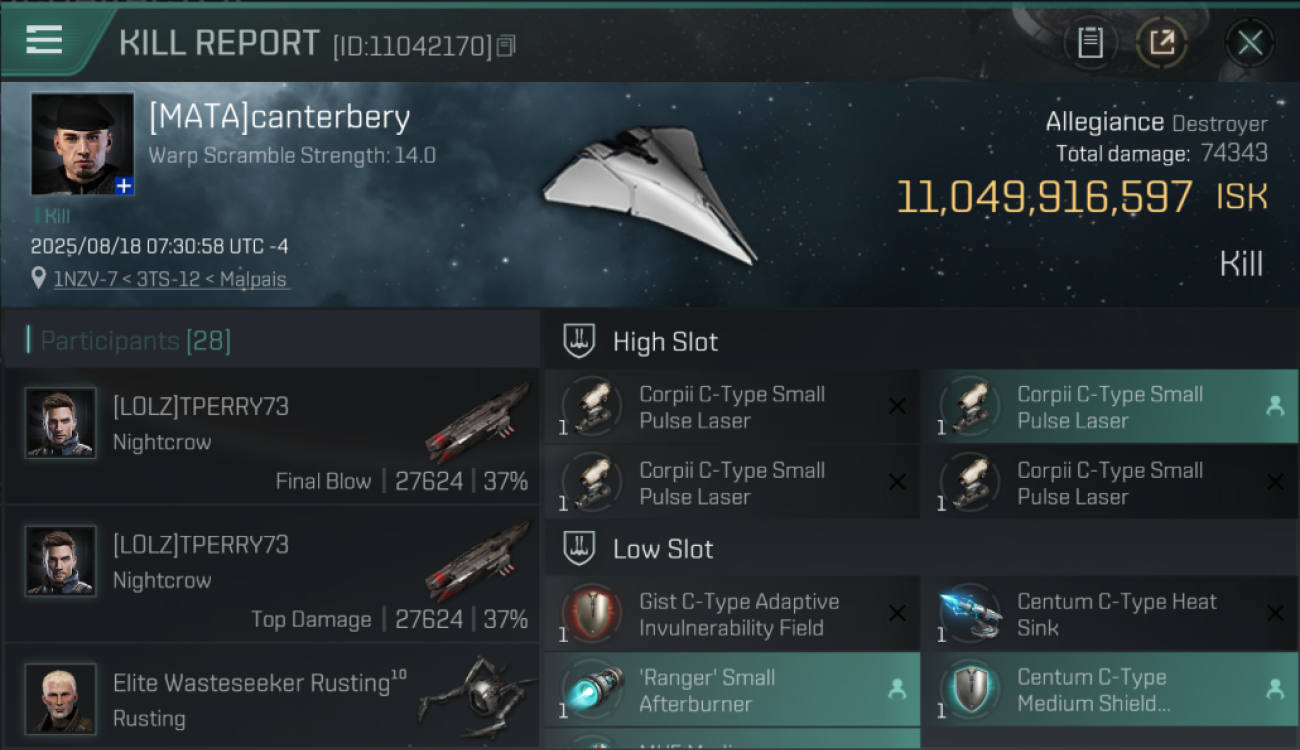Select the Low Slot shield icon
1300x750 pixels.
coord(580,548)
